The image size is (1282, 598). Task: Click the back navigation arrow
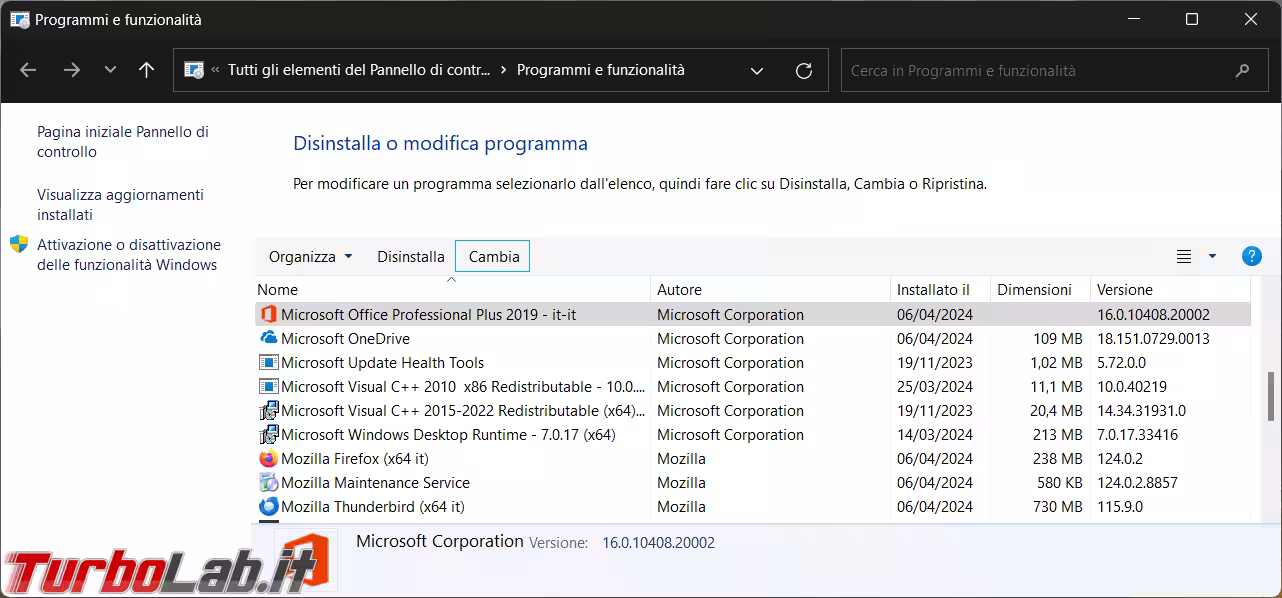(x=28, y=70)
